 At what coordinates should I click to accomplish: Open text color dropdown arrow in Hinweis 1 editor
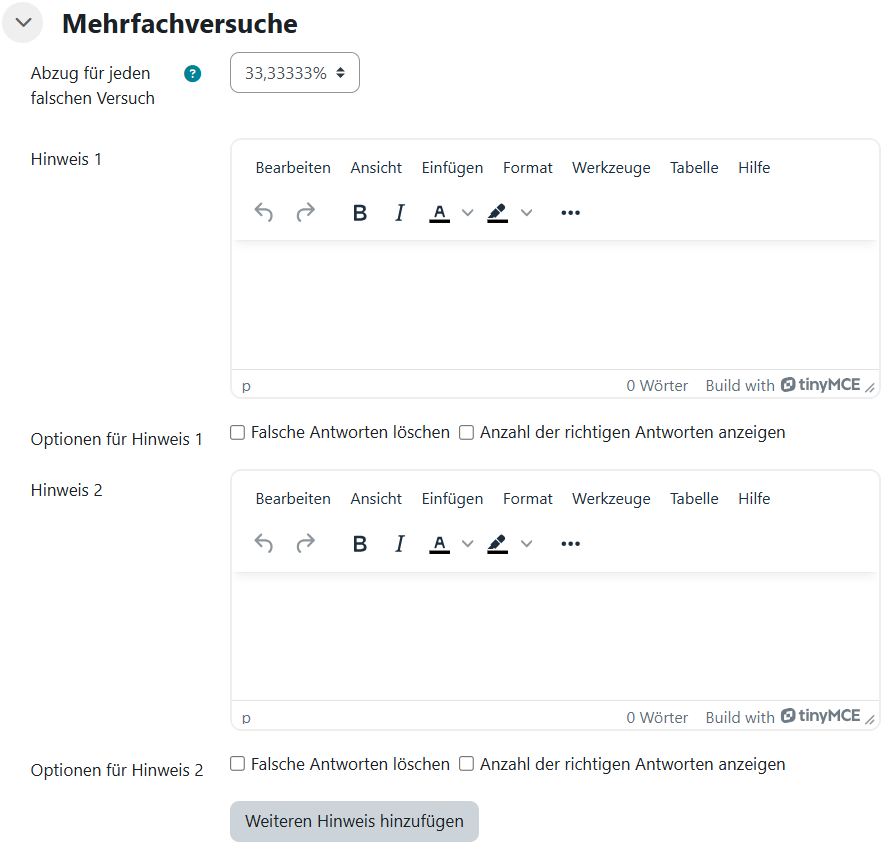coord(467,212)
